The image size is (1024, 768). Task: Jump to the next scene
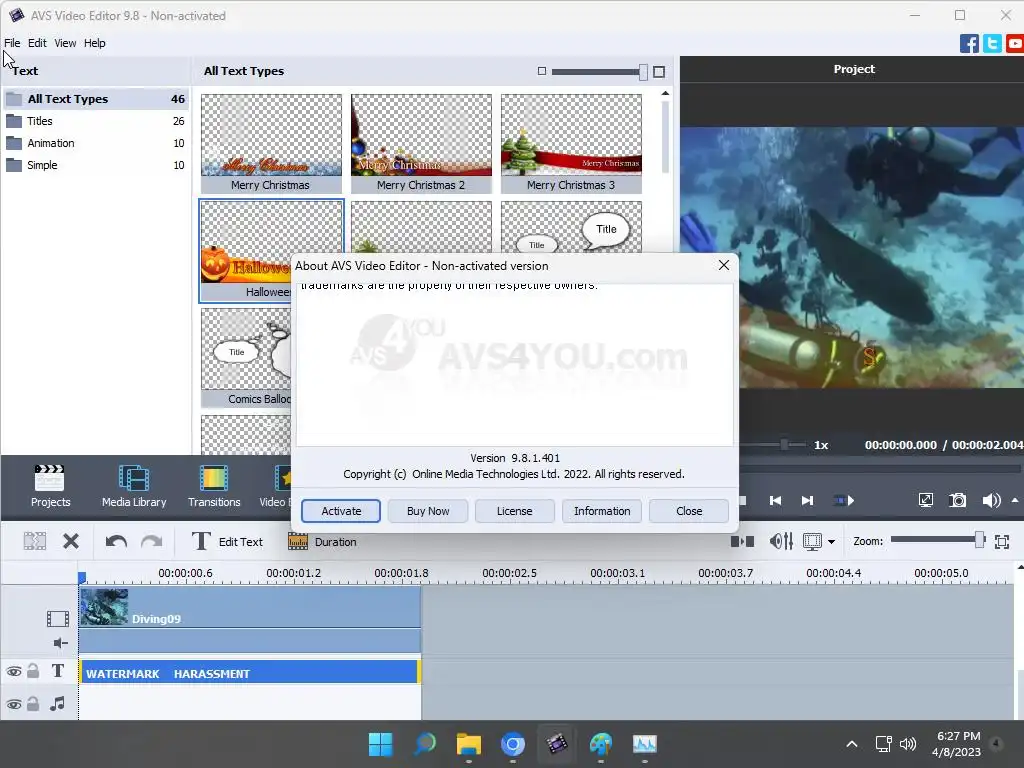click(x=844, y=500)
